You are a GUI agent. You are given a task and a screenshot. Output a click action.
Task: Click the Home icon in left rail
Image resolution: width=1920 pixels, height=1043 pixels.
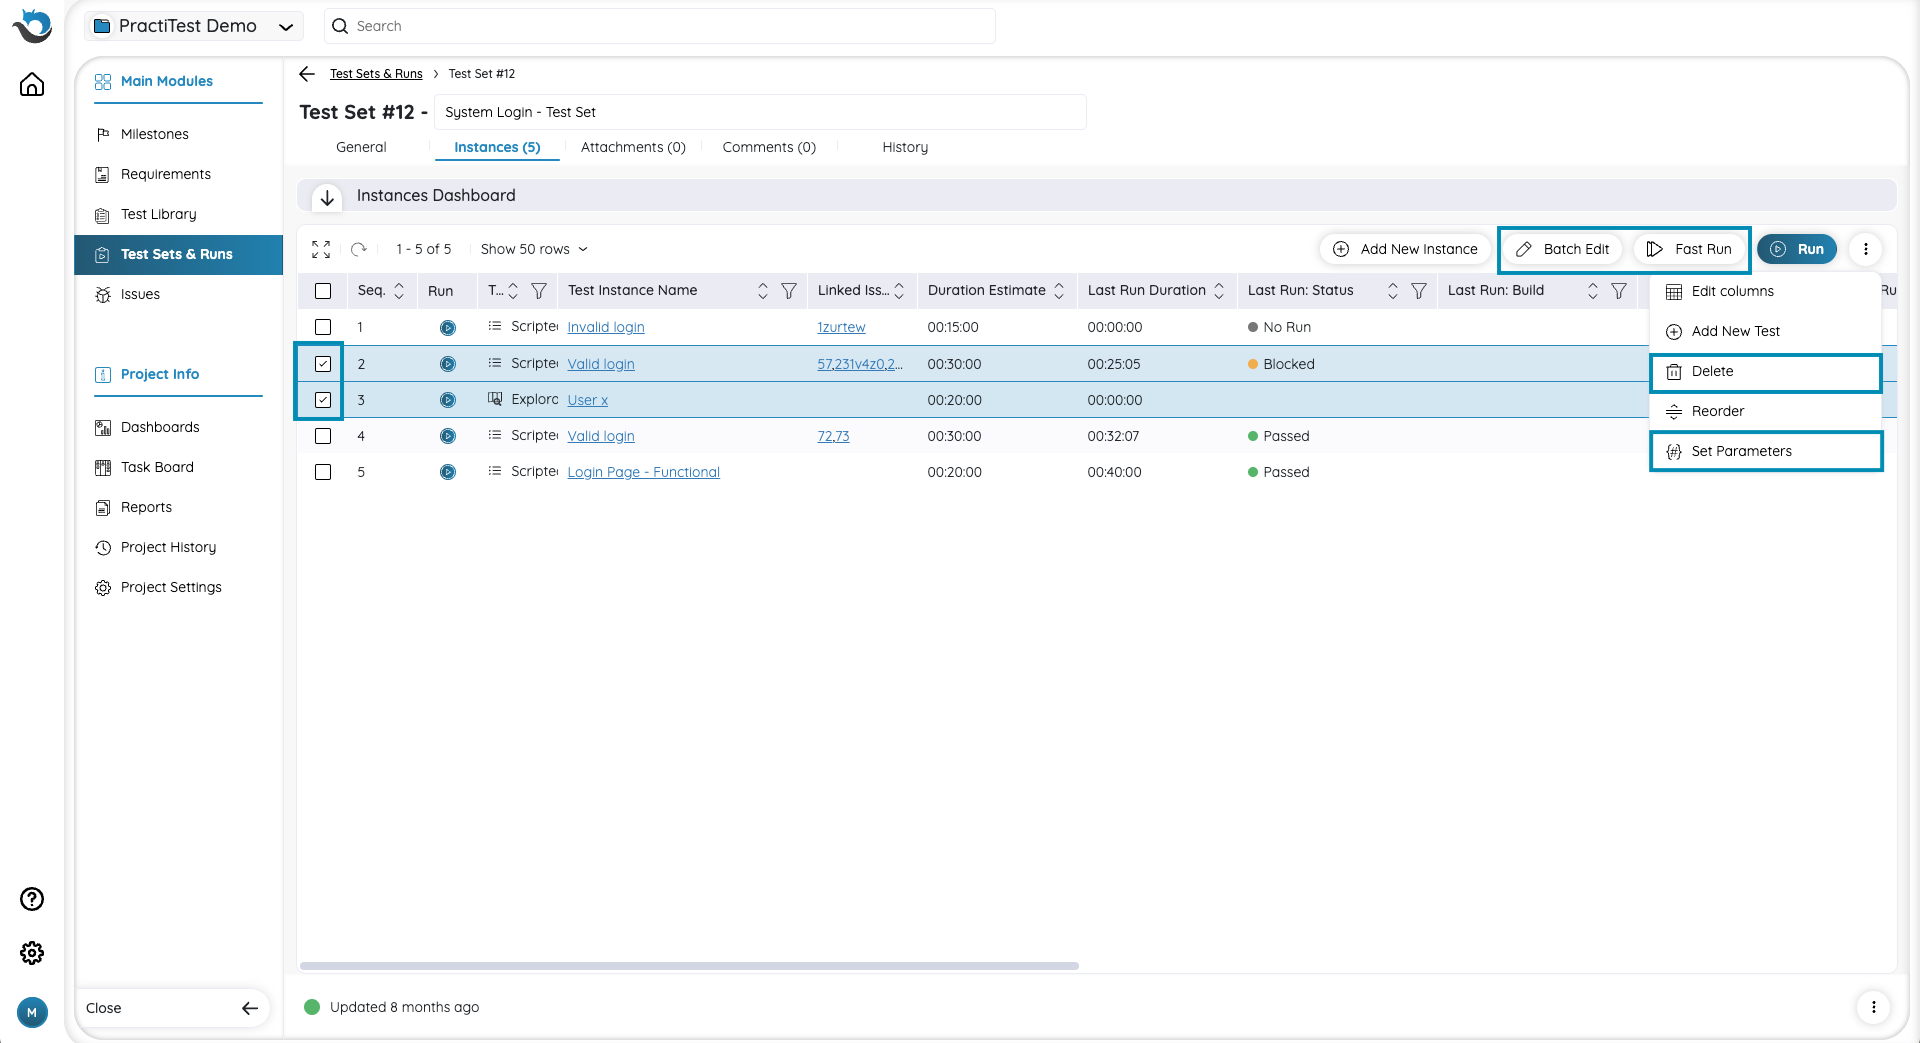click(x=32, y=85)
